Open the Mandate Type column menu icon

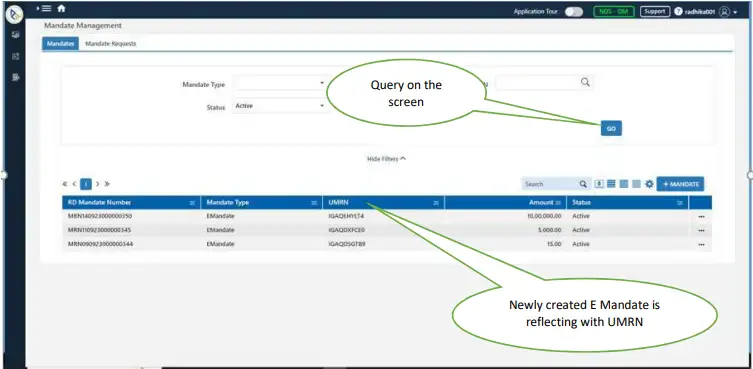coord(314,203)
